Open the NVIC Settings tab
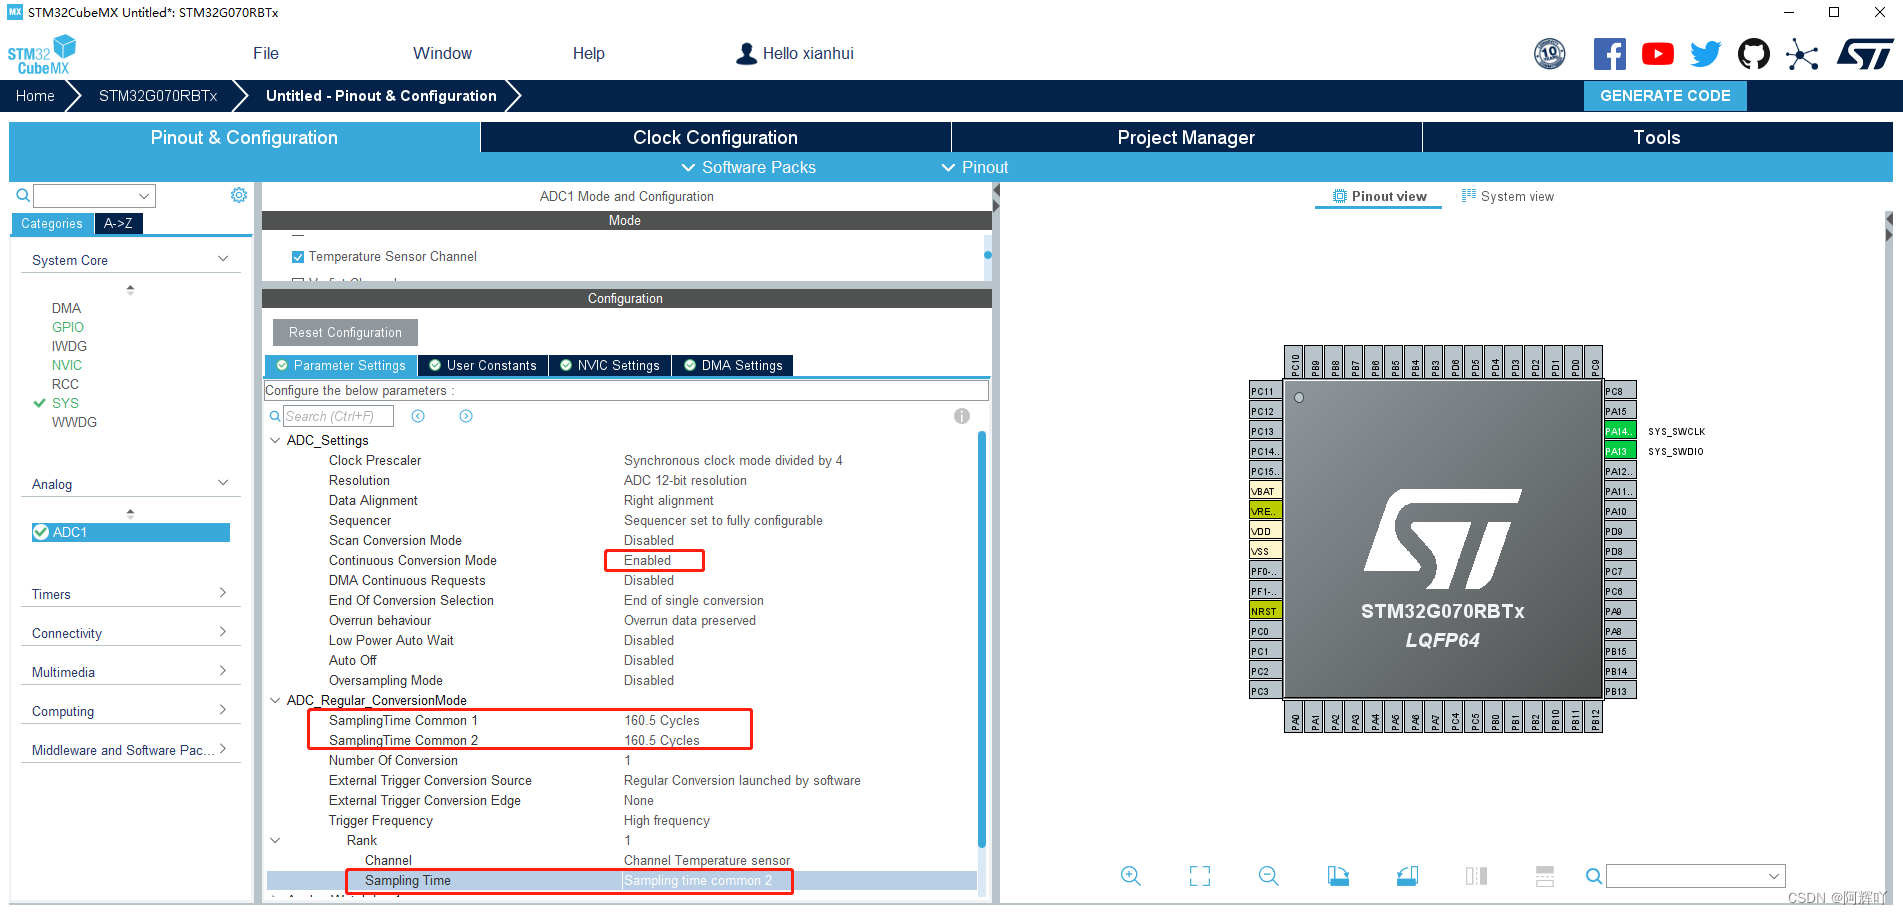Viewport: 1903px width, 914px height. point(609,365)
